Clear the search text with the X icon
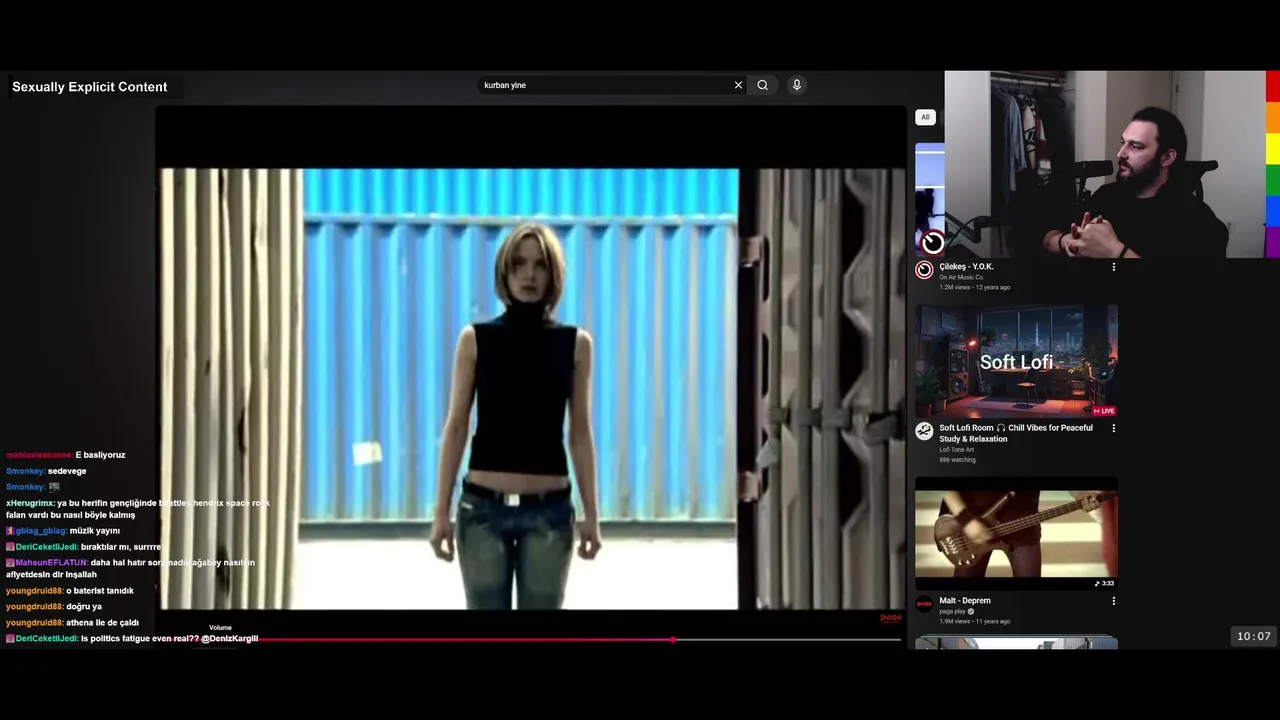The image size is (1280, 720). click(x=738, y=85)
